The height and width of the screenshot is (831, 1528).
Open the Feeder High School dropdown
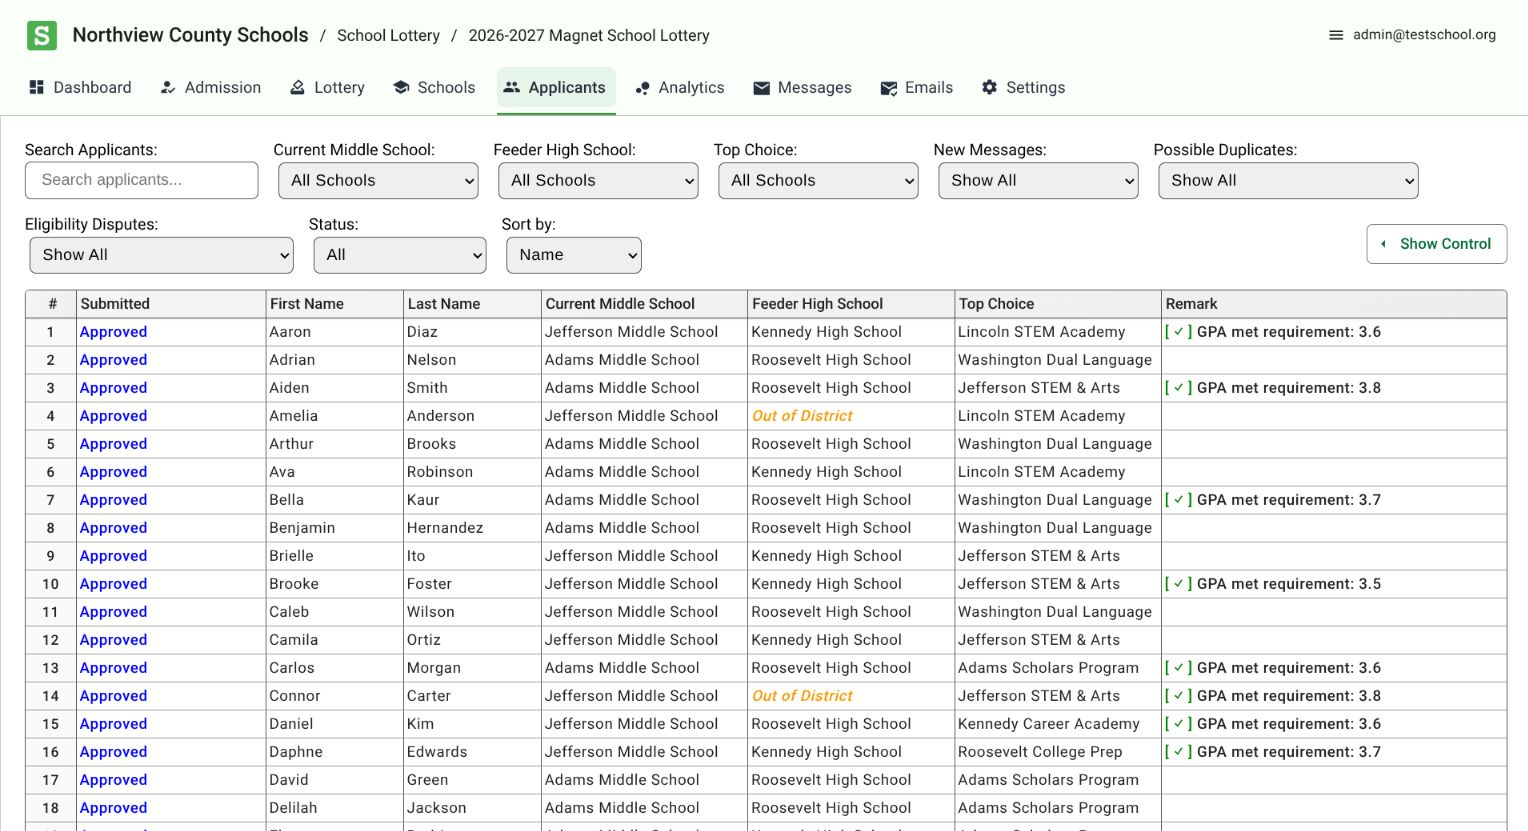pos(598,181)
